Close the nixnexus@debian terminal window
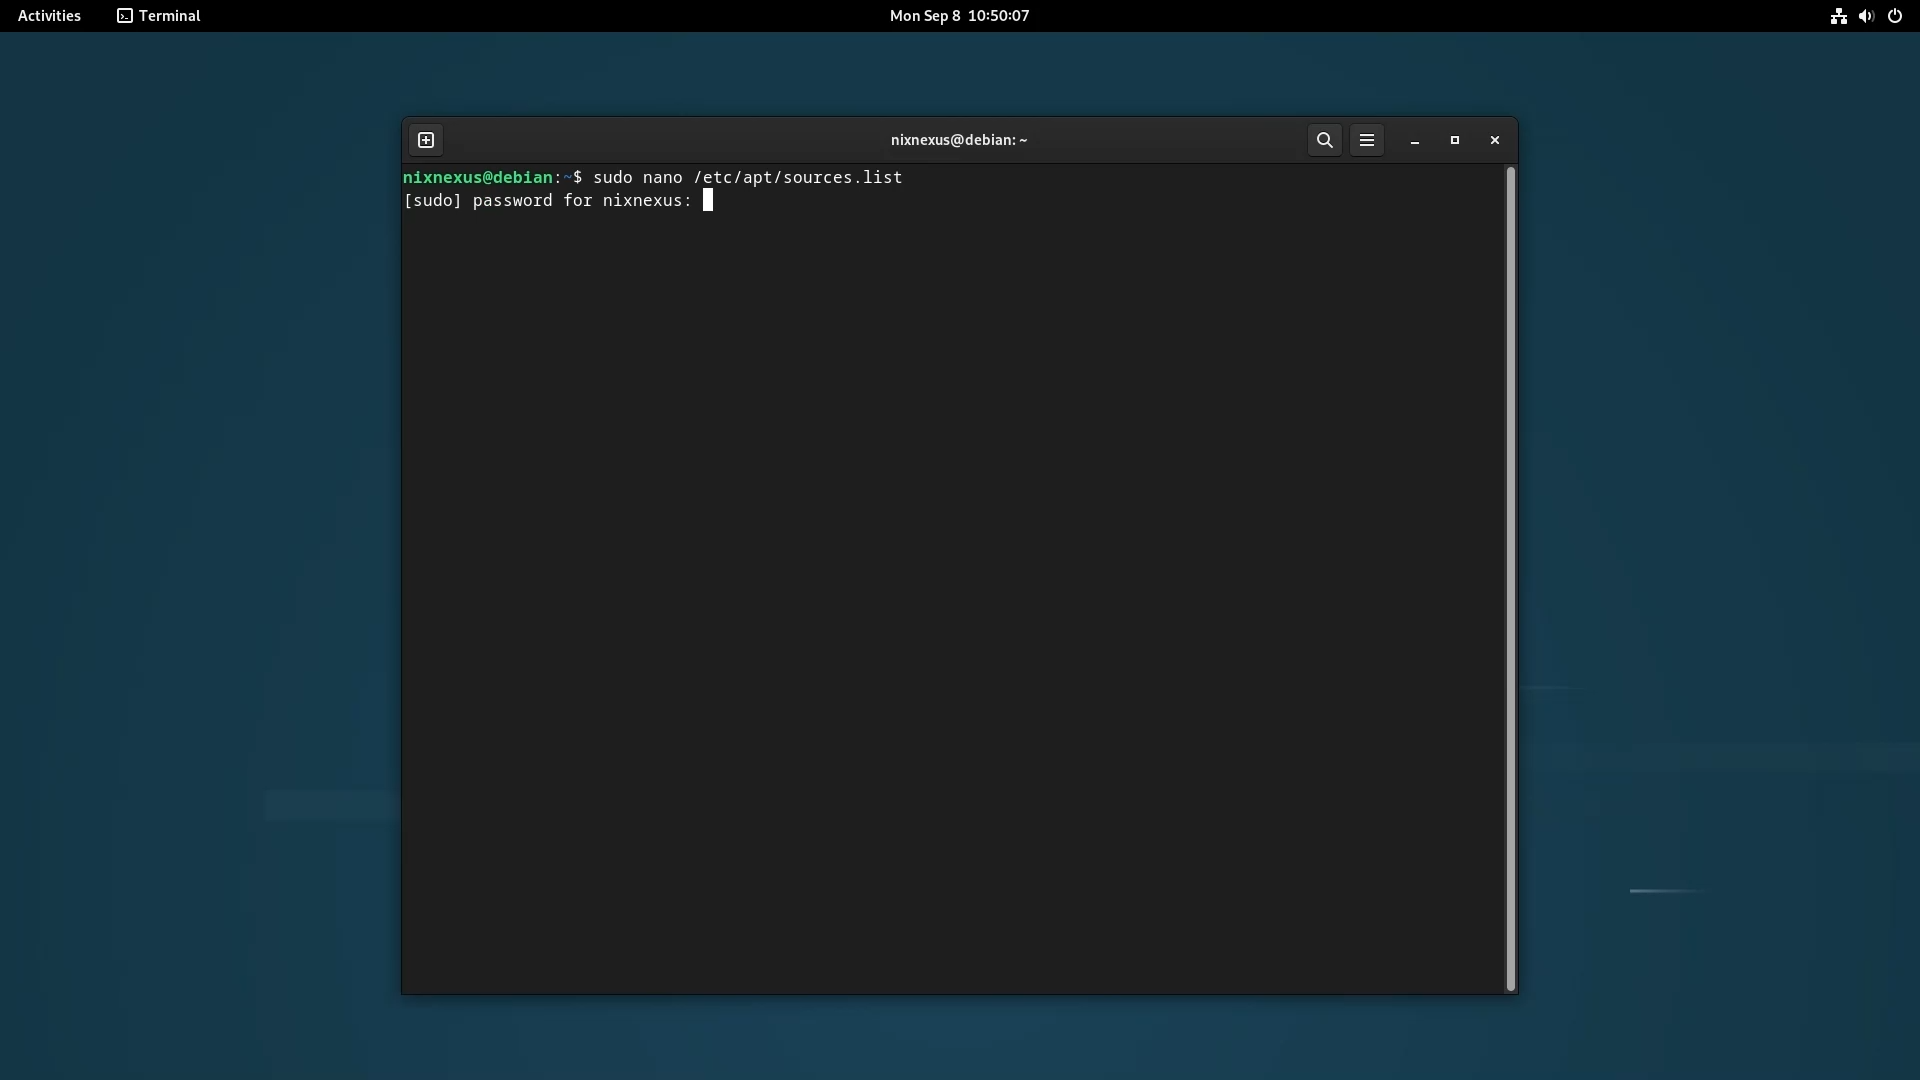The height and width of the screenshot is (1080, 1920). tap(1495, 140)
